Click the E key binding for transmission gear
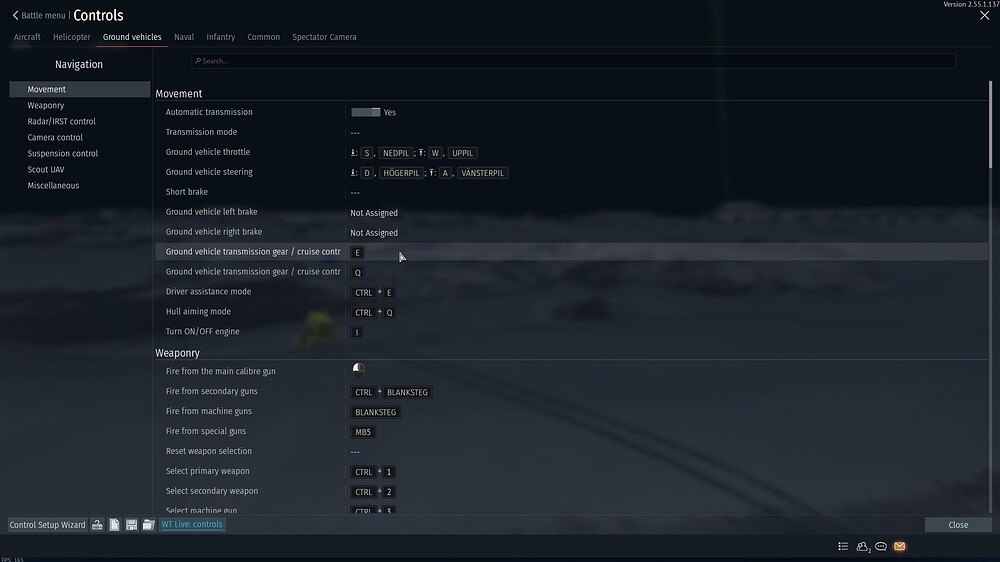 pyautogui.click(x=357, y=253)
